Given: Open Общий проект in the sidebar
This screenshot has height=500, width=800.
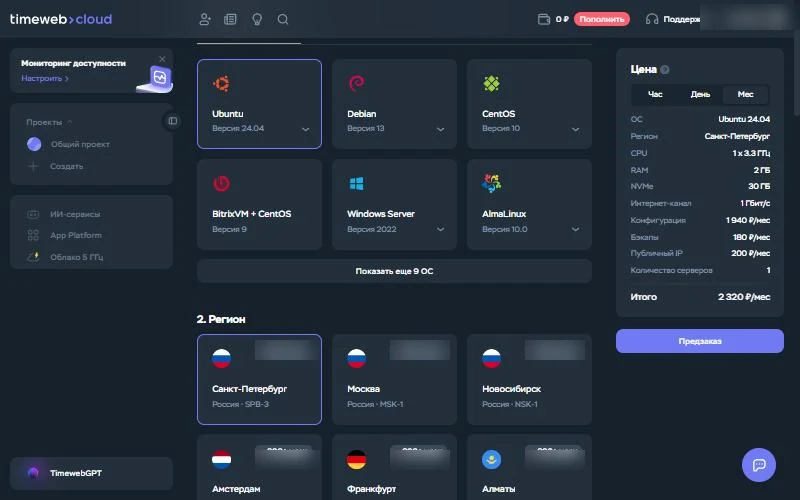Looking at the screenshot, I should (80, 144).
